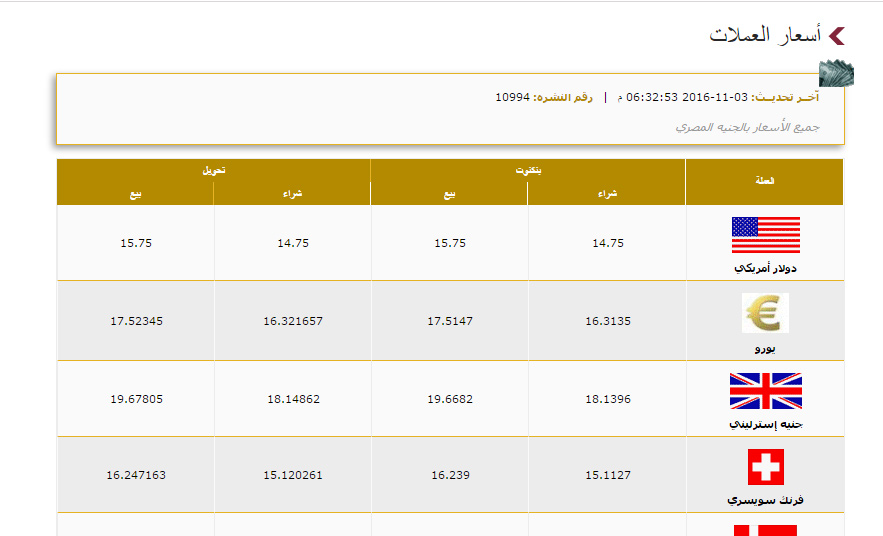Click the note جميع الأسعار بالجنيه المصري
Image resolution: width=883 pixels, height=536 pixels.
pyautogui.click(x=747, y=127)
